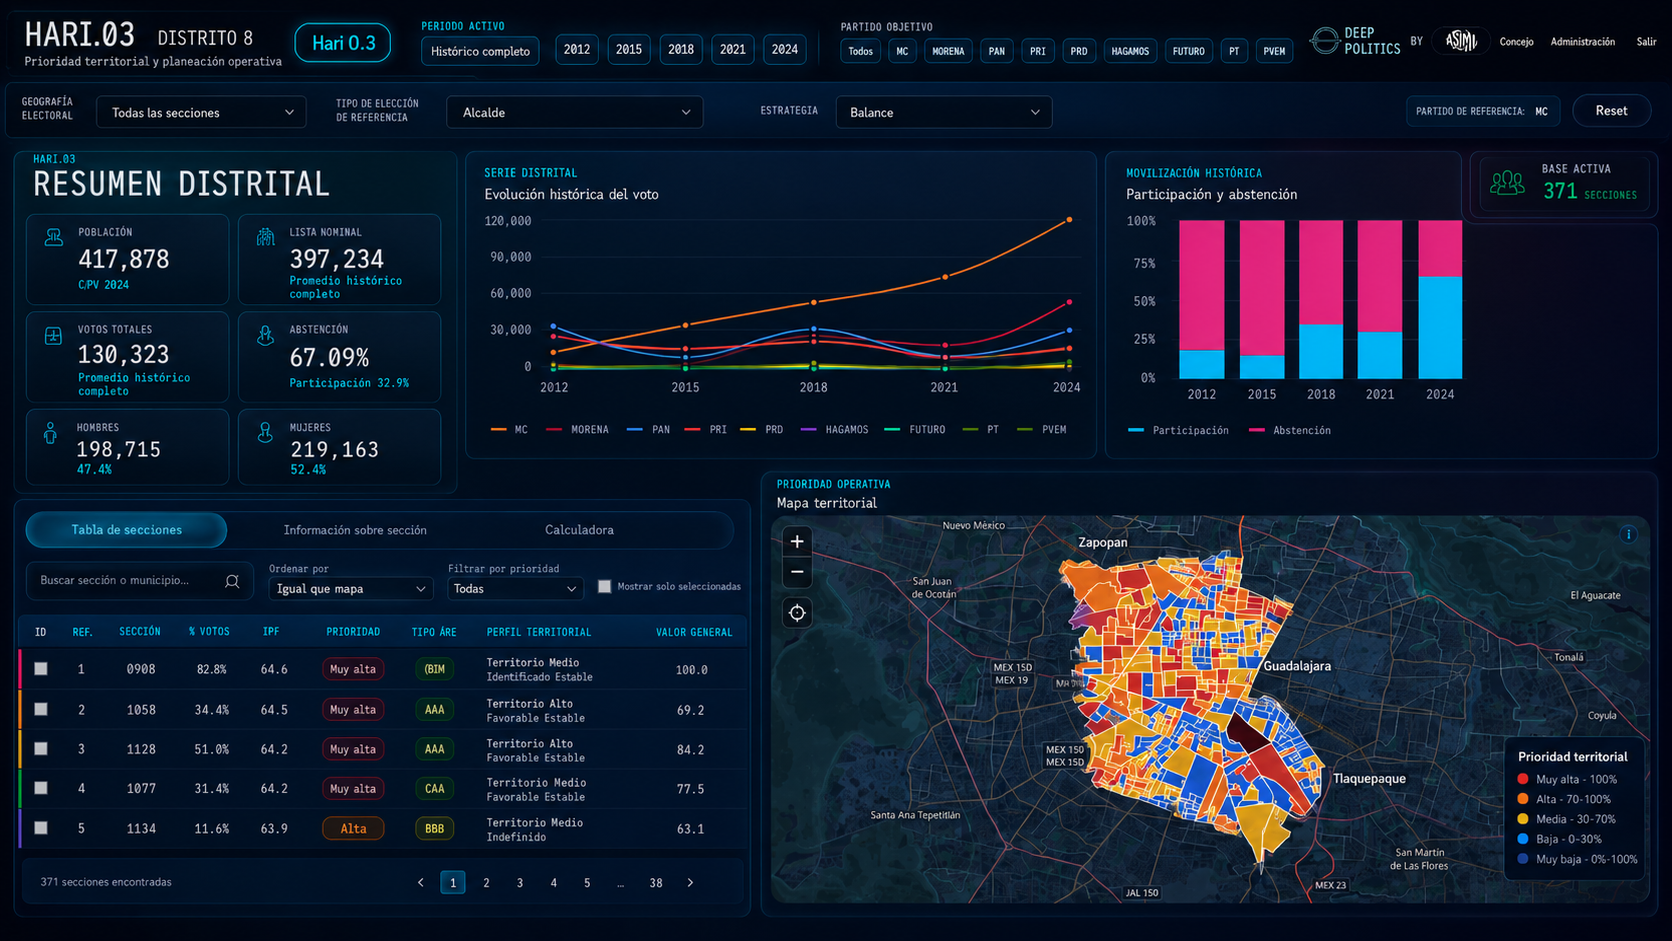The image size is (1672, 941).
Task: Select the 2024 period button
Action: [x=785, y=50]
